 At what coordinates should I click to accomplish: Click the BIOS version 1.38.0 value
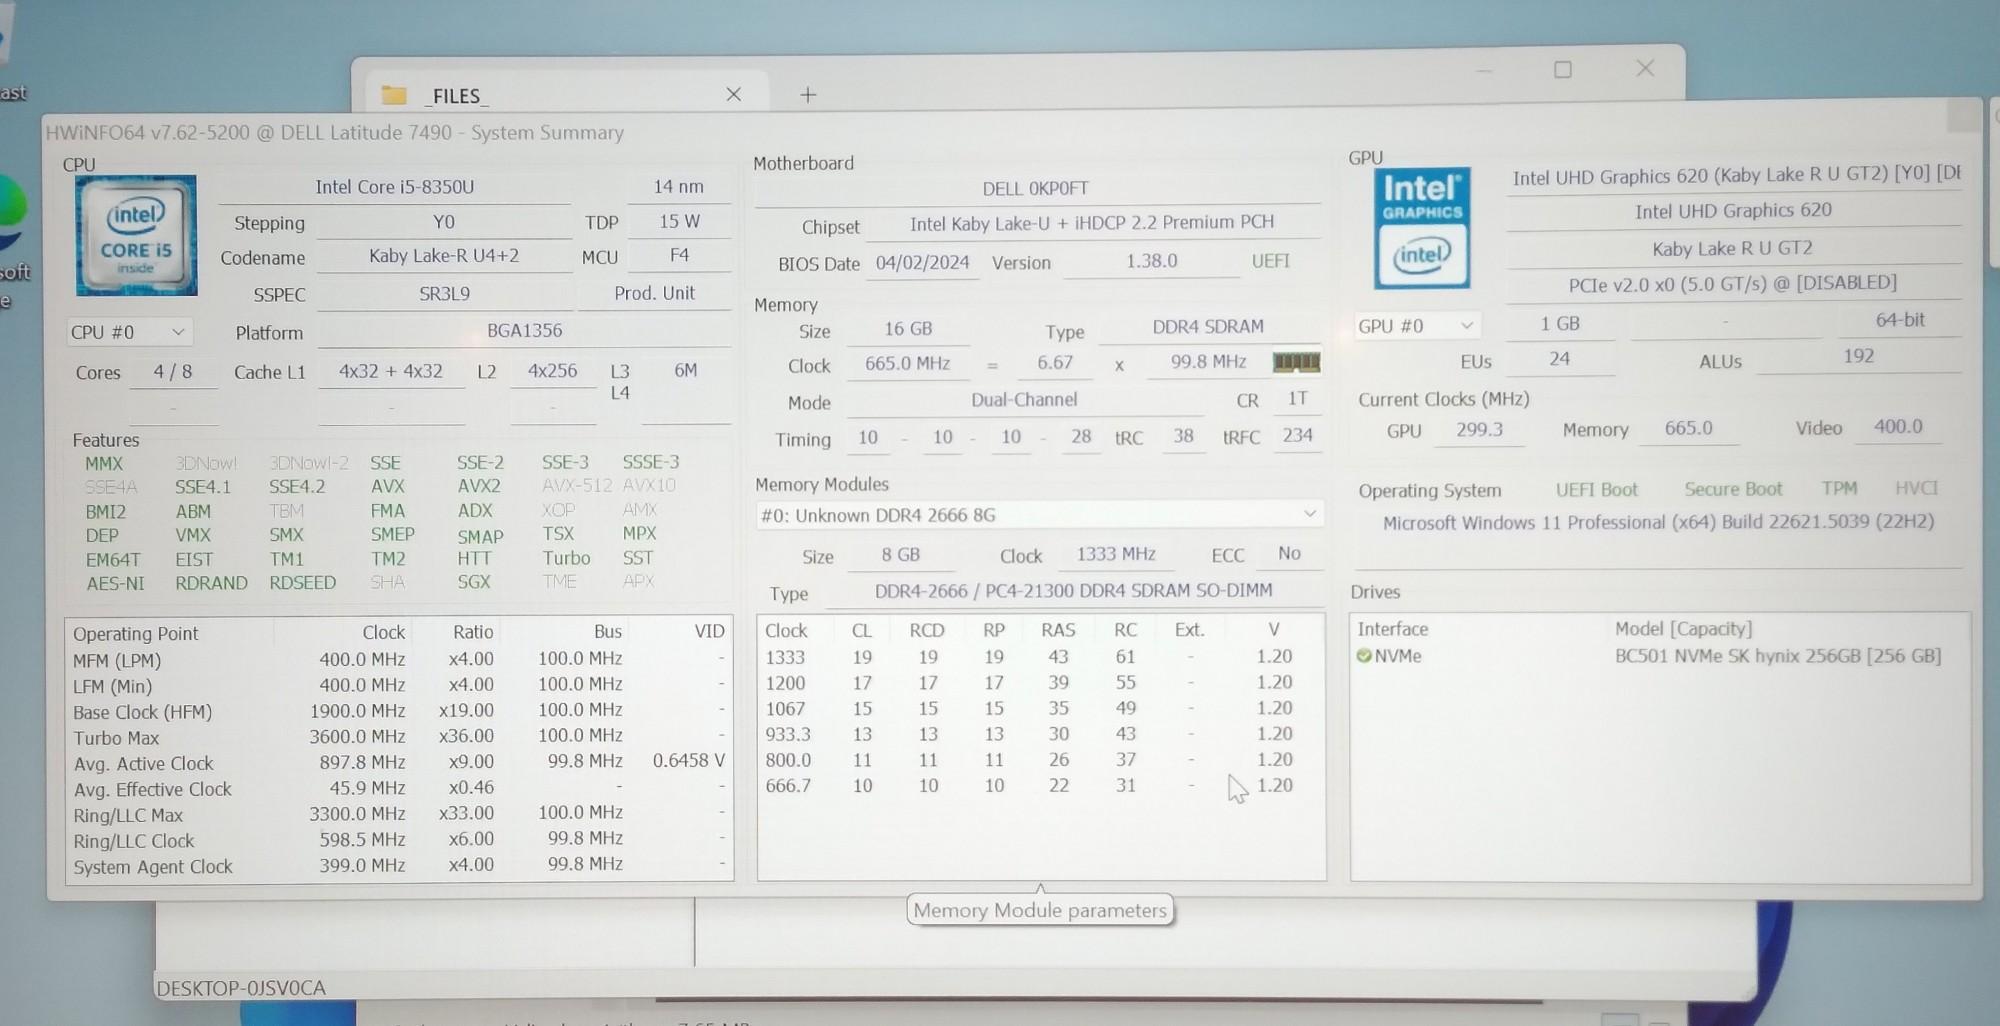tap(1151, 261)
